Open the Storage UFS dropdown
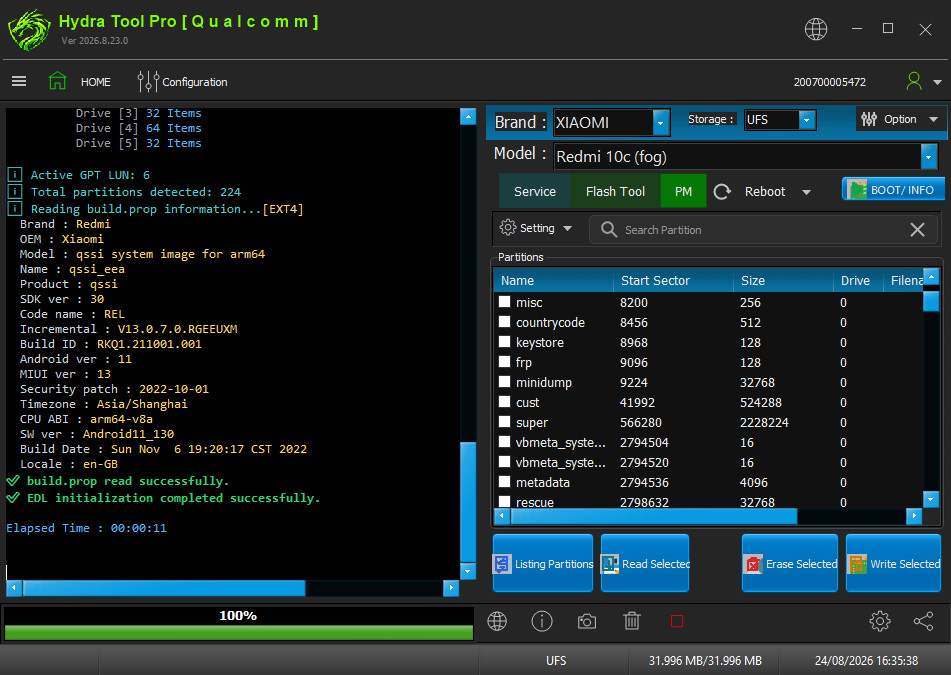This screenshot has width=951, height=675. [807, 120]
